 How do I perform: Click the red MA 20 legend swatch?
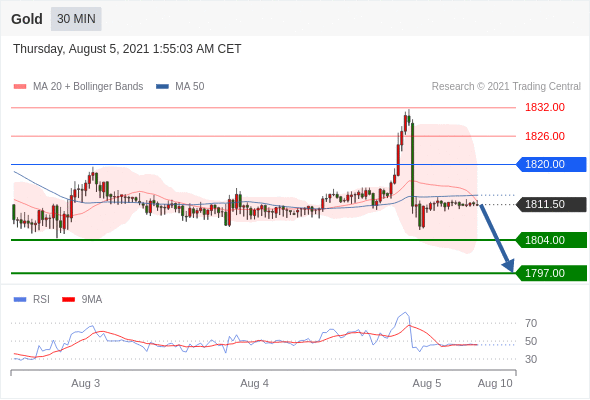coord(20,87)
